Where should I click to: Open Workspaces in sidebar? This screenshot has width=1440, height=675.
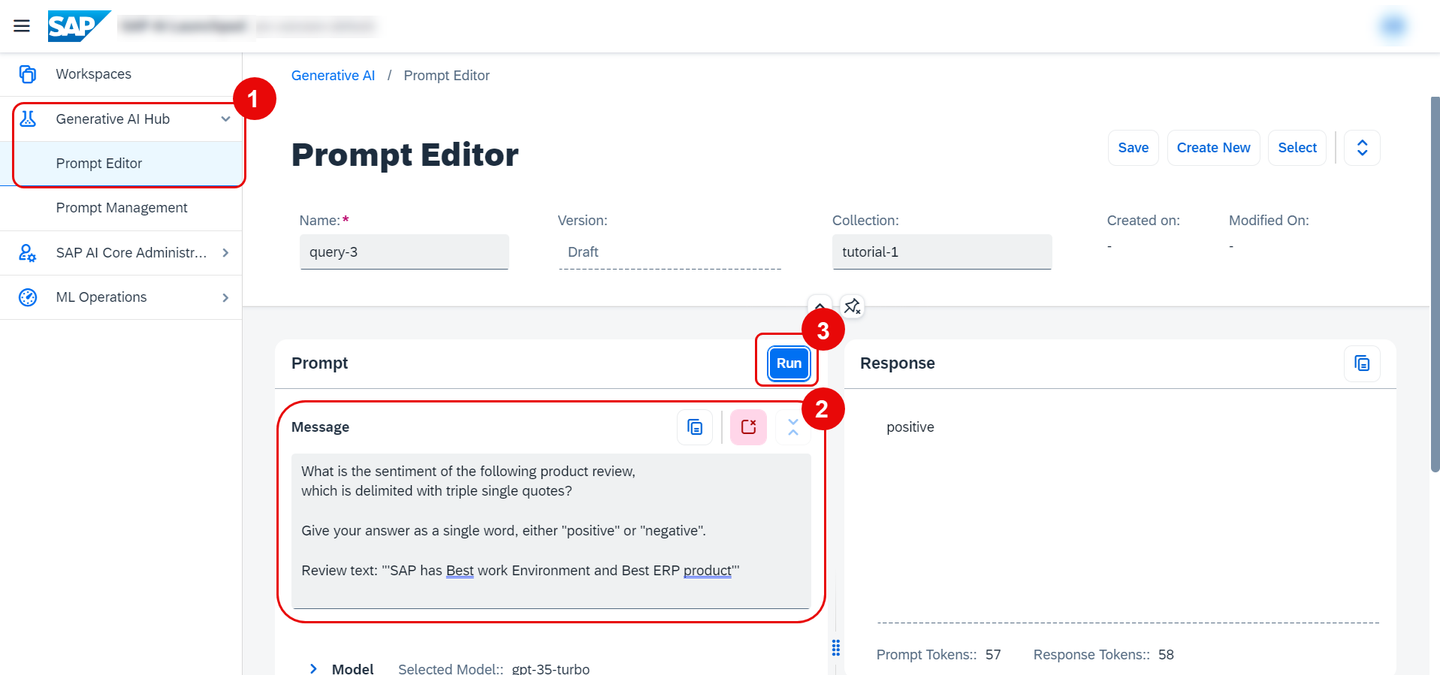[x=121, y=74]
